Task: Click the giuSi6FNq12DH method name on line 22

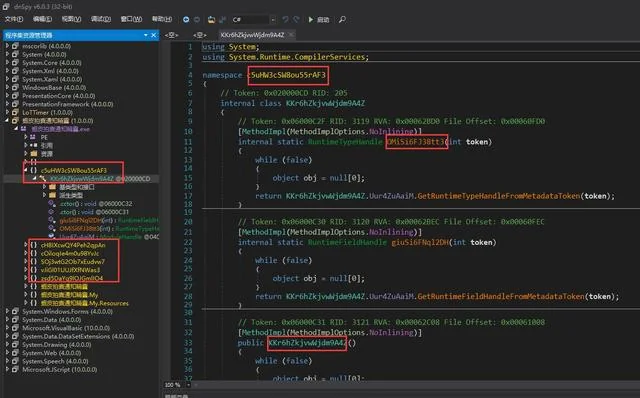Action: coord(420,242)
